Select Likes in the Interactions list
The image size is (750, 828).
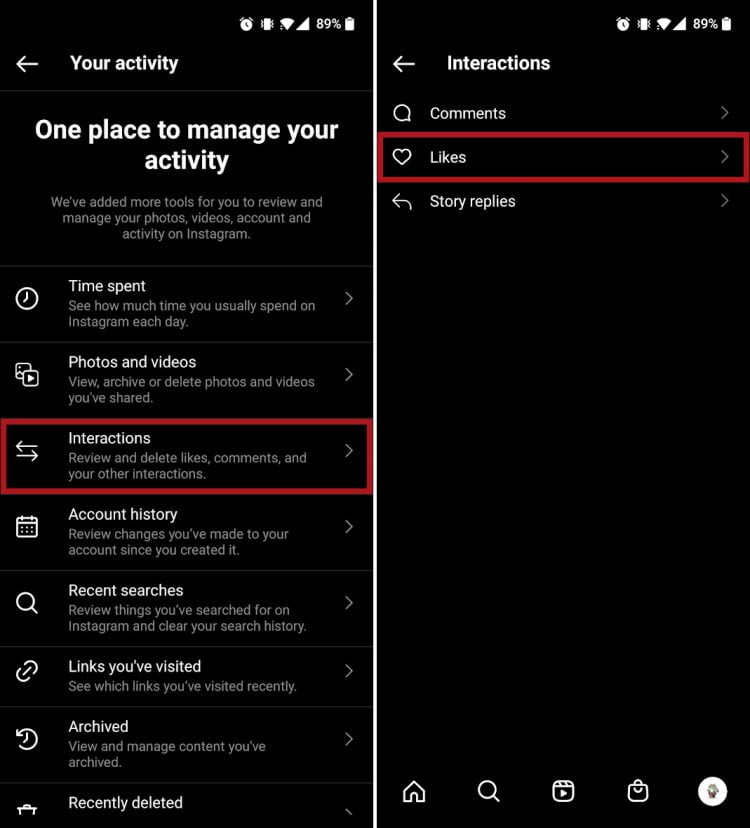pyautogui.click(x=563, y=157)
